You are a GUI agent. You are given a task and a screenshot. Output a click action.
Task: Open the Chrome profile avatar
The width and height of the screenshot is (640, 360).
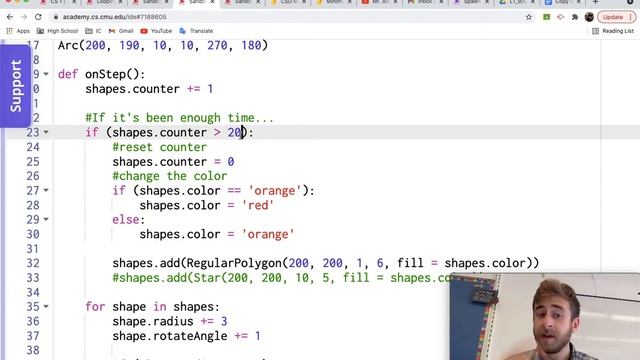589,17
